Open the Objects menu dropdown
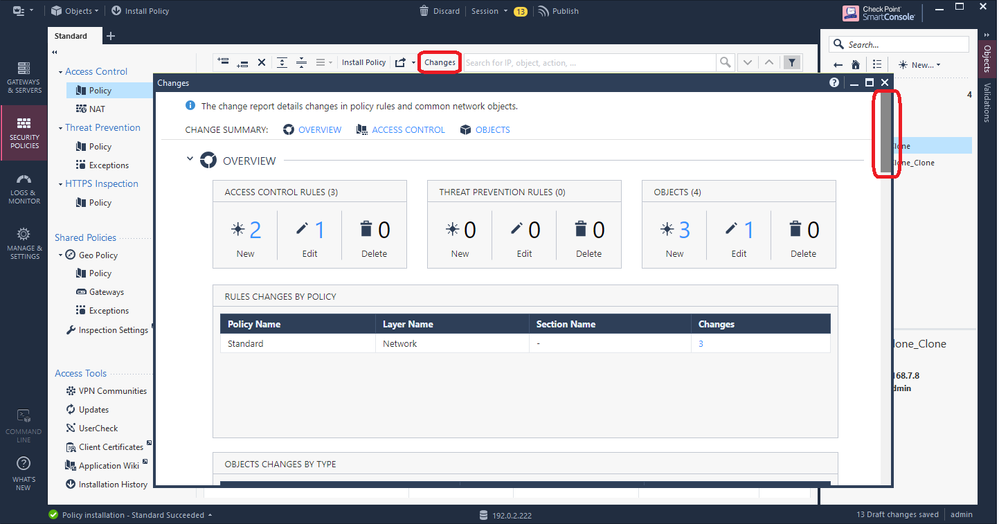Image resolution: width=999 pixels, height=524 pixels. point(75,11)
